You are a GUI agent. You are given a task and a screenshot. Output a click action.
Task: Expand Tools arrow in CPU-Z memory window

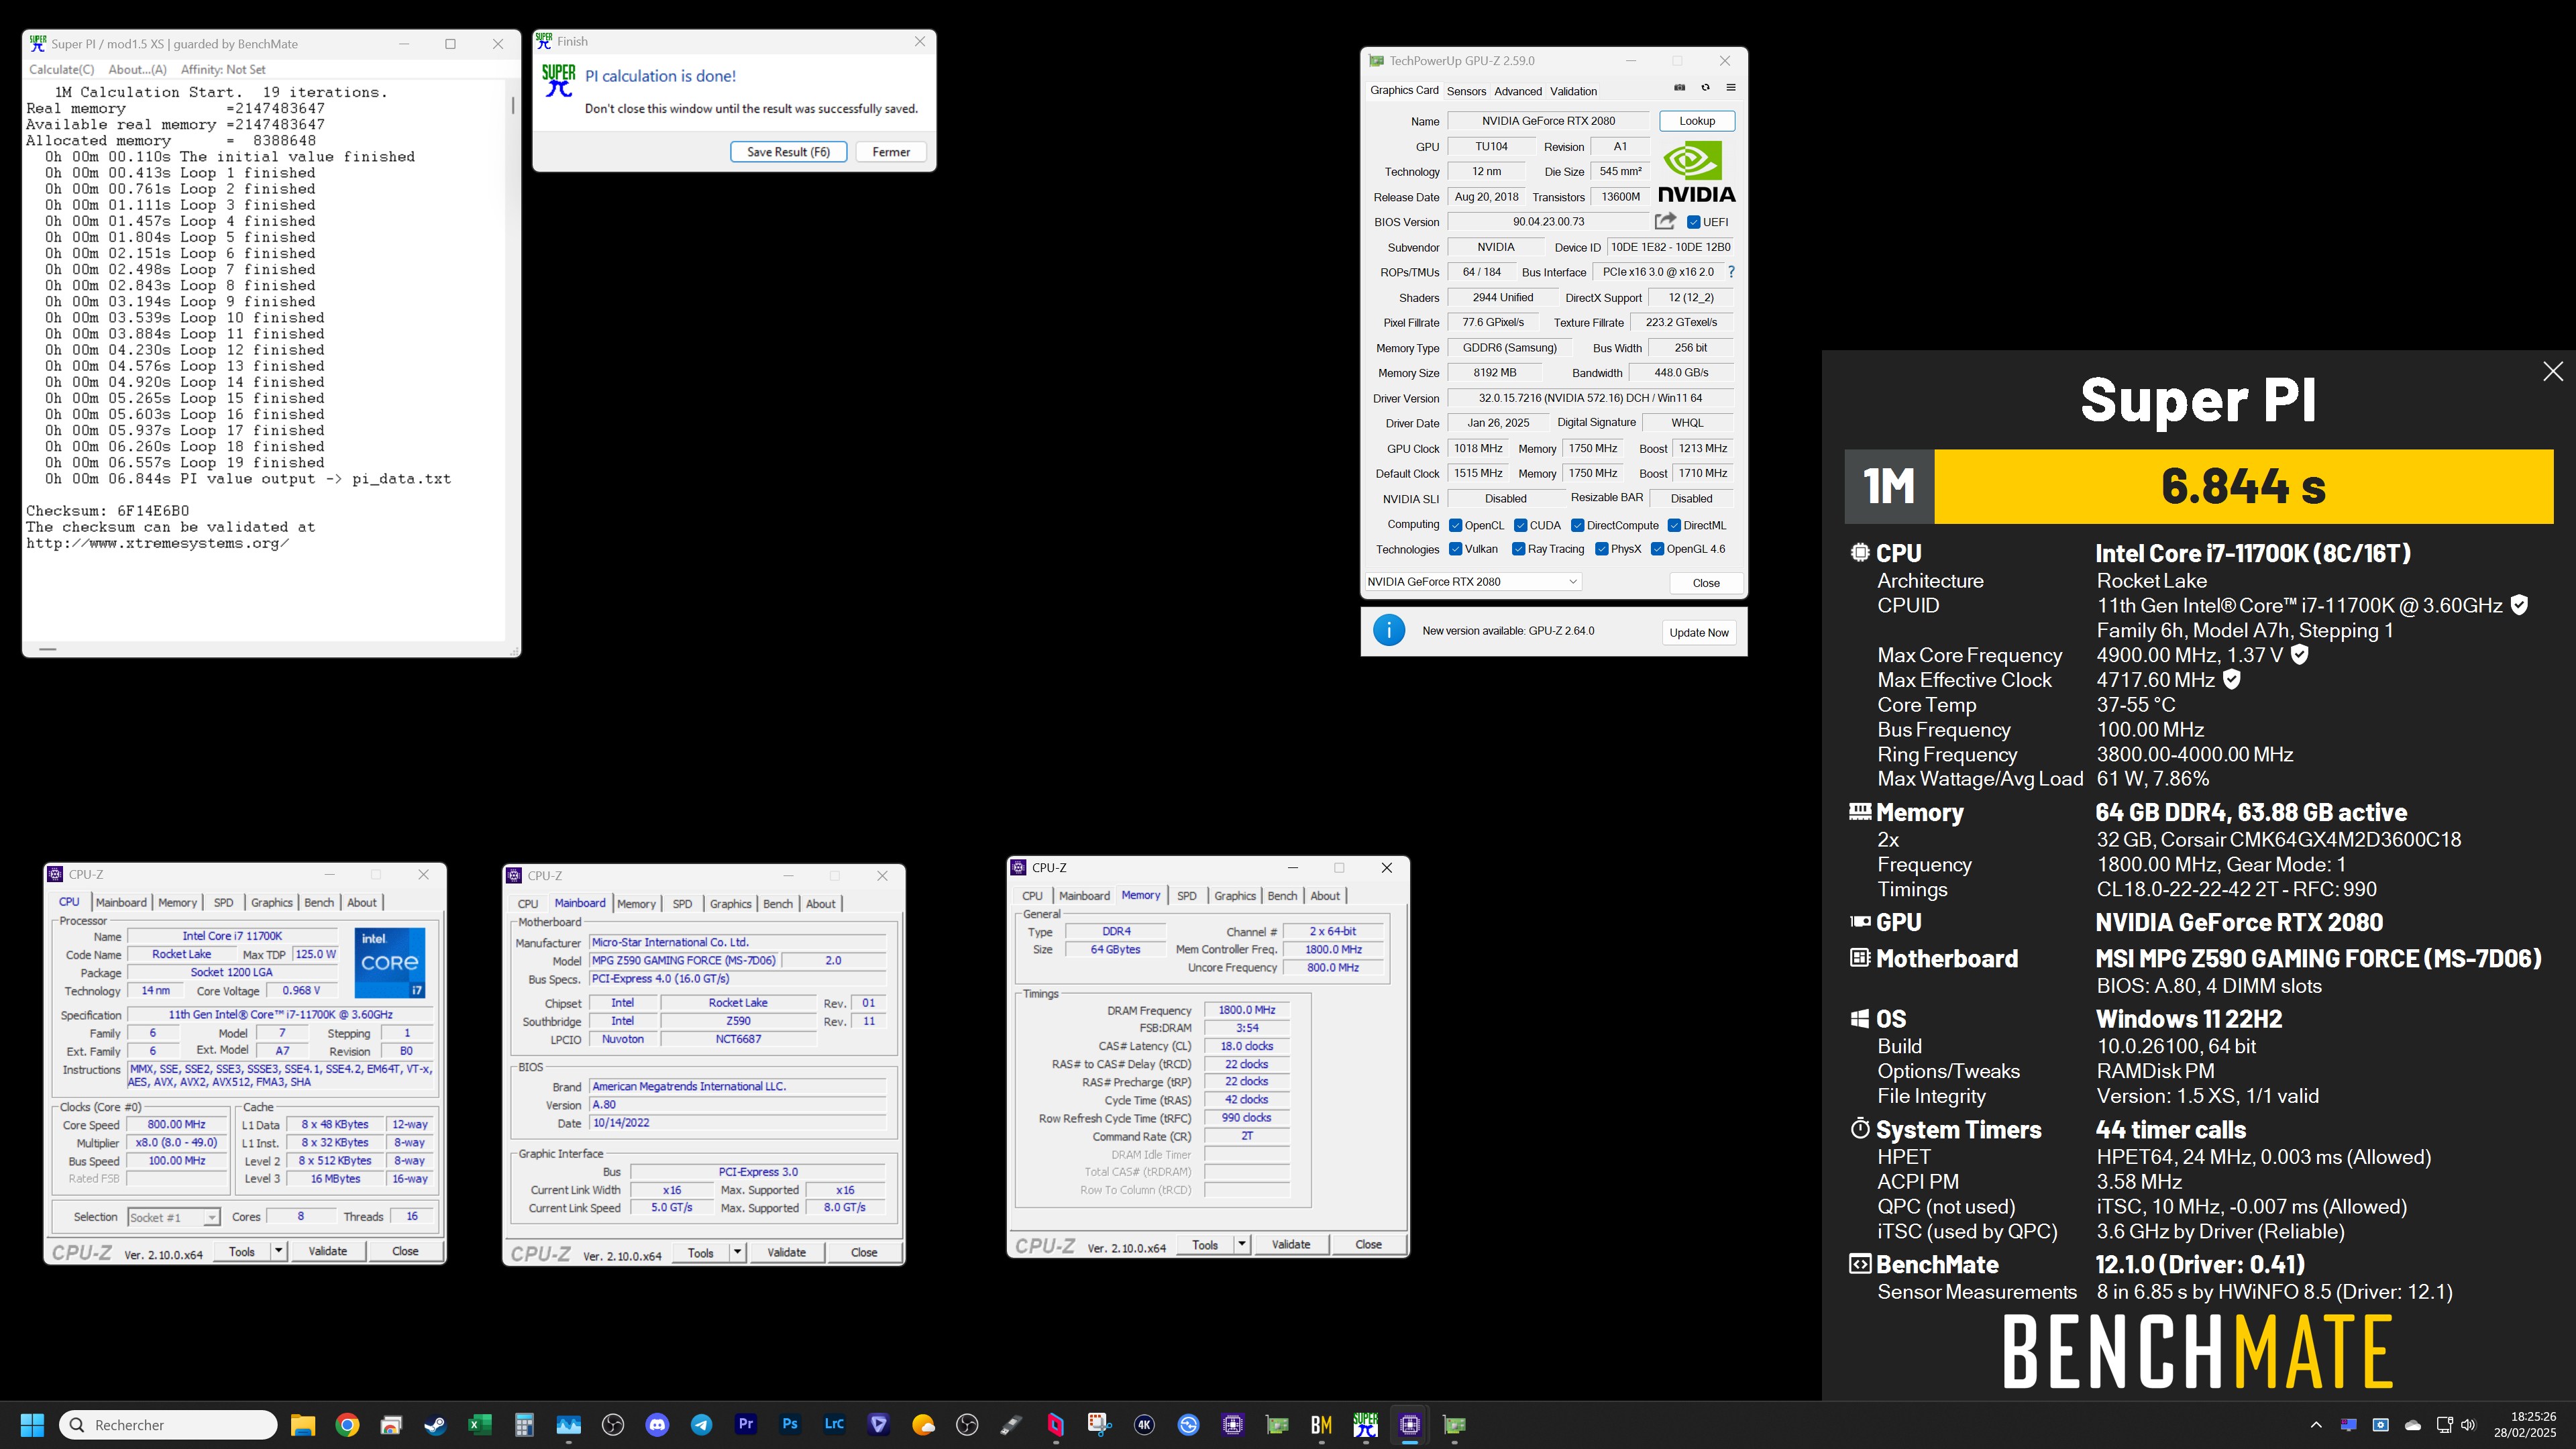coord(1241,1244)
